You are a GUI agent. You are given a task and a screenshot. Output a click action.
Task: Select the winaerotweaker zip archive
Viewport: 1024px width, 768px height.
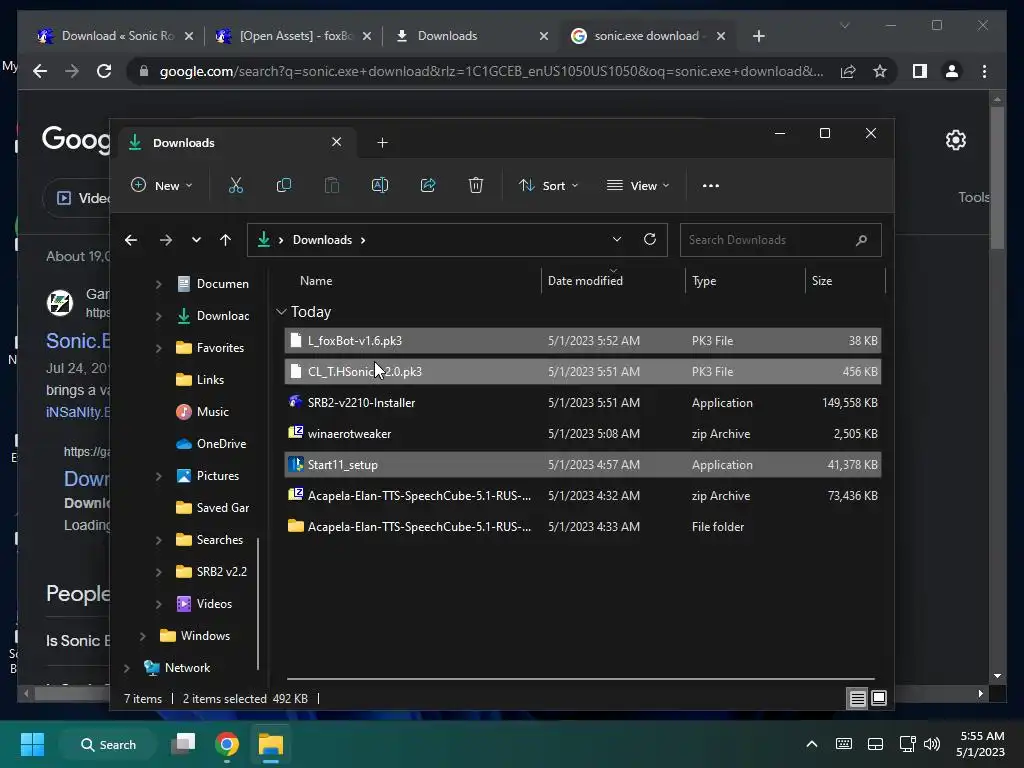pyautogui.click(x=583, y=434)
